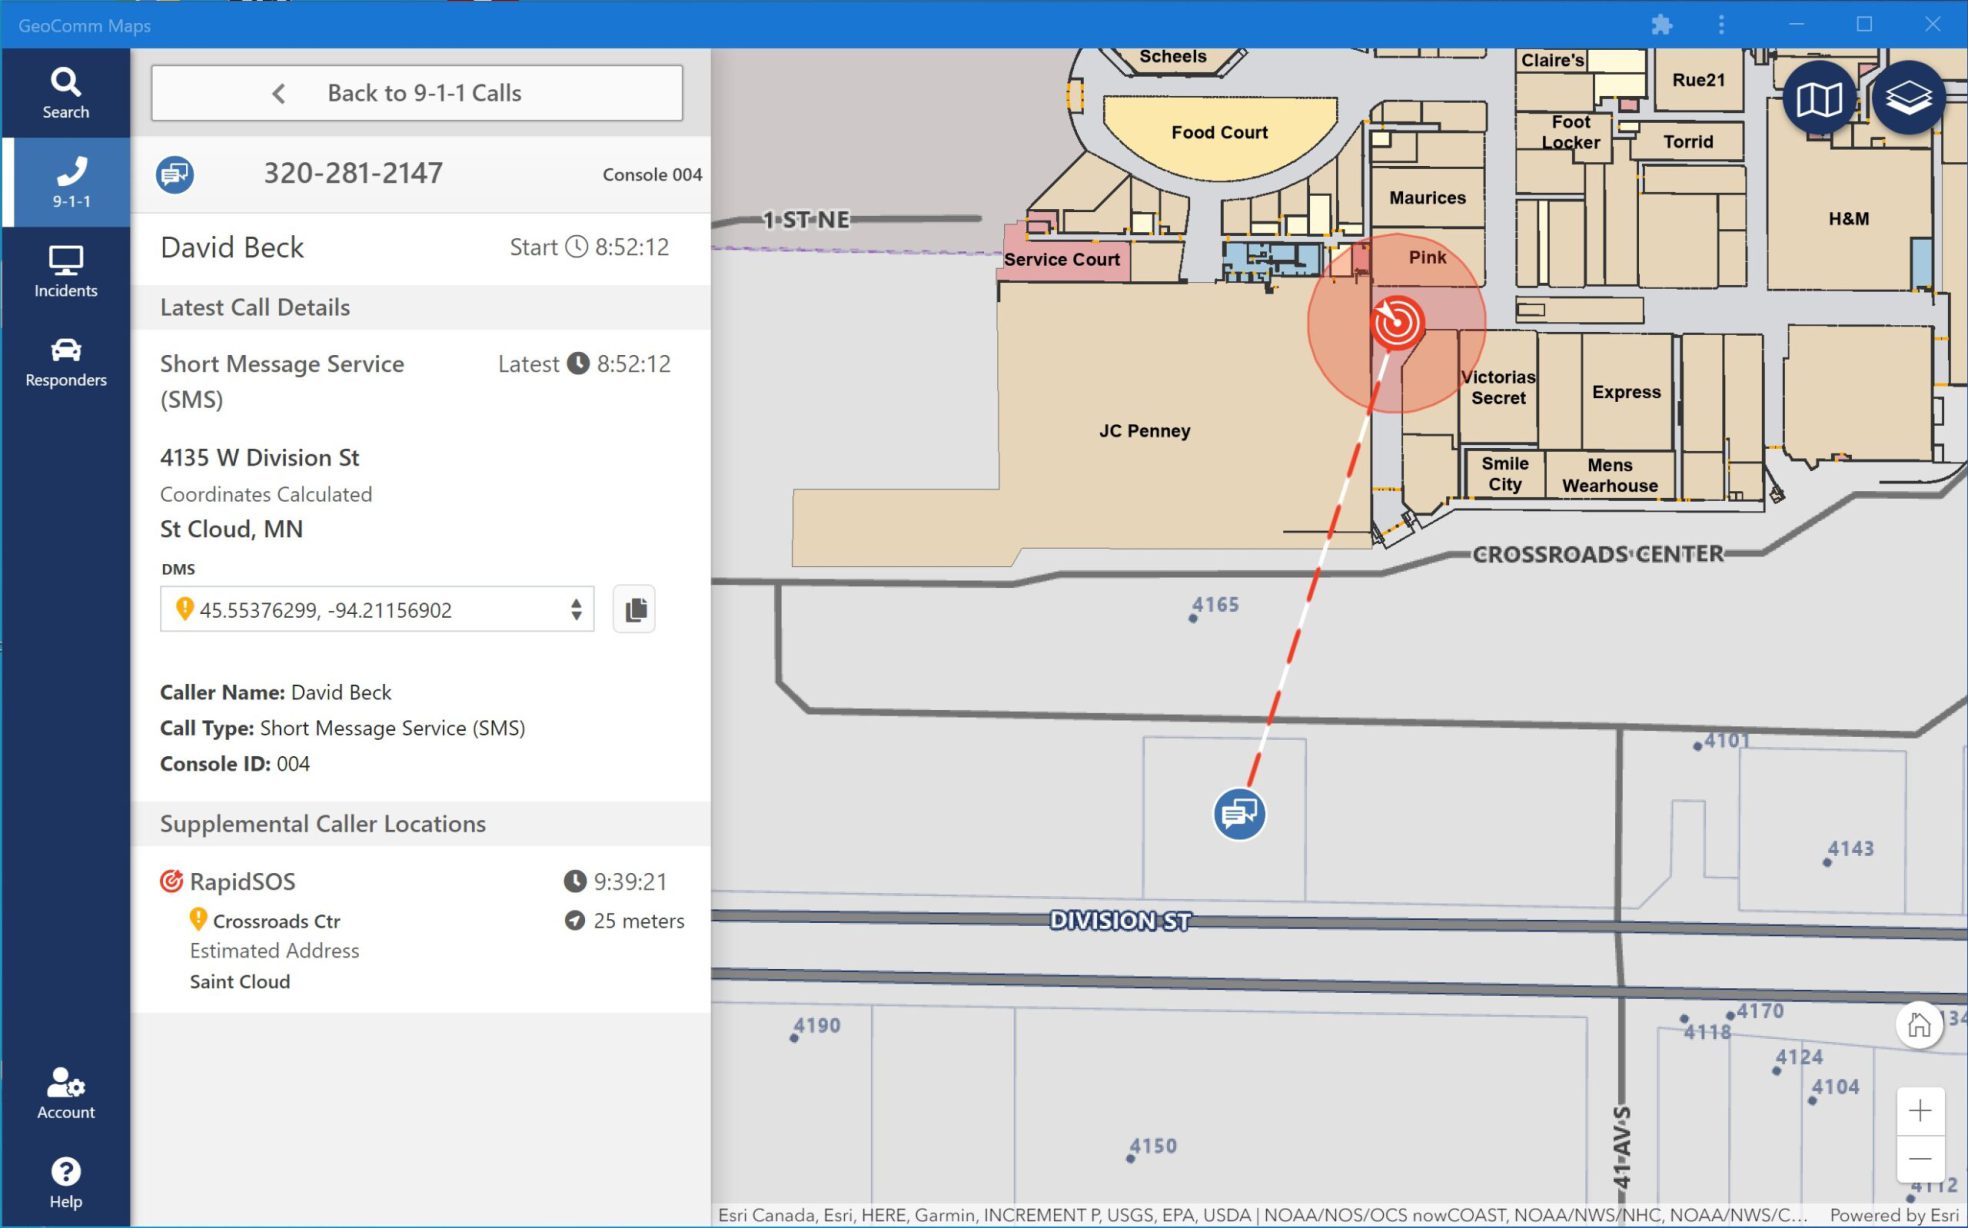
Task: Click the Service Court label on map
Action: pos(1061,260)
